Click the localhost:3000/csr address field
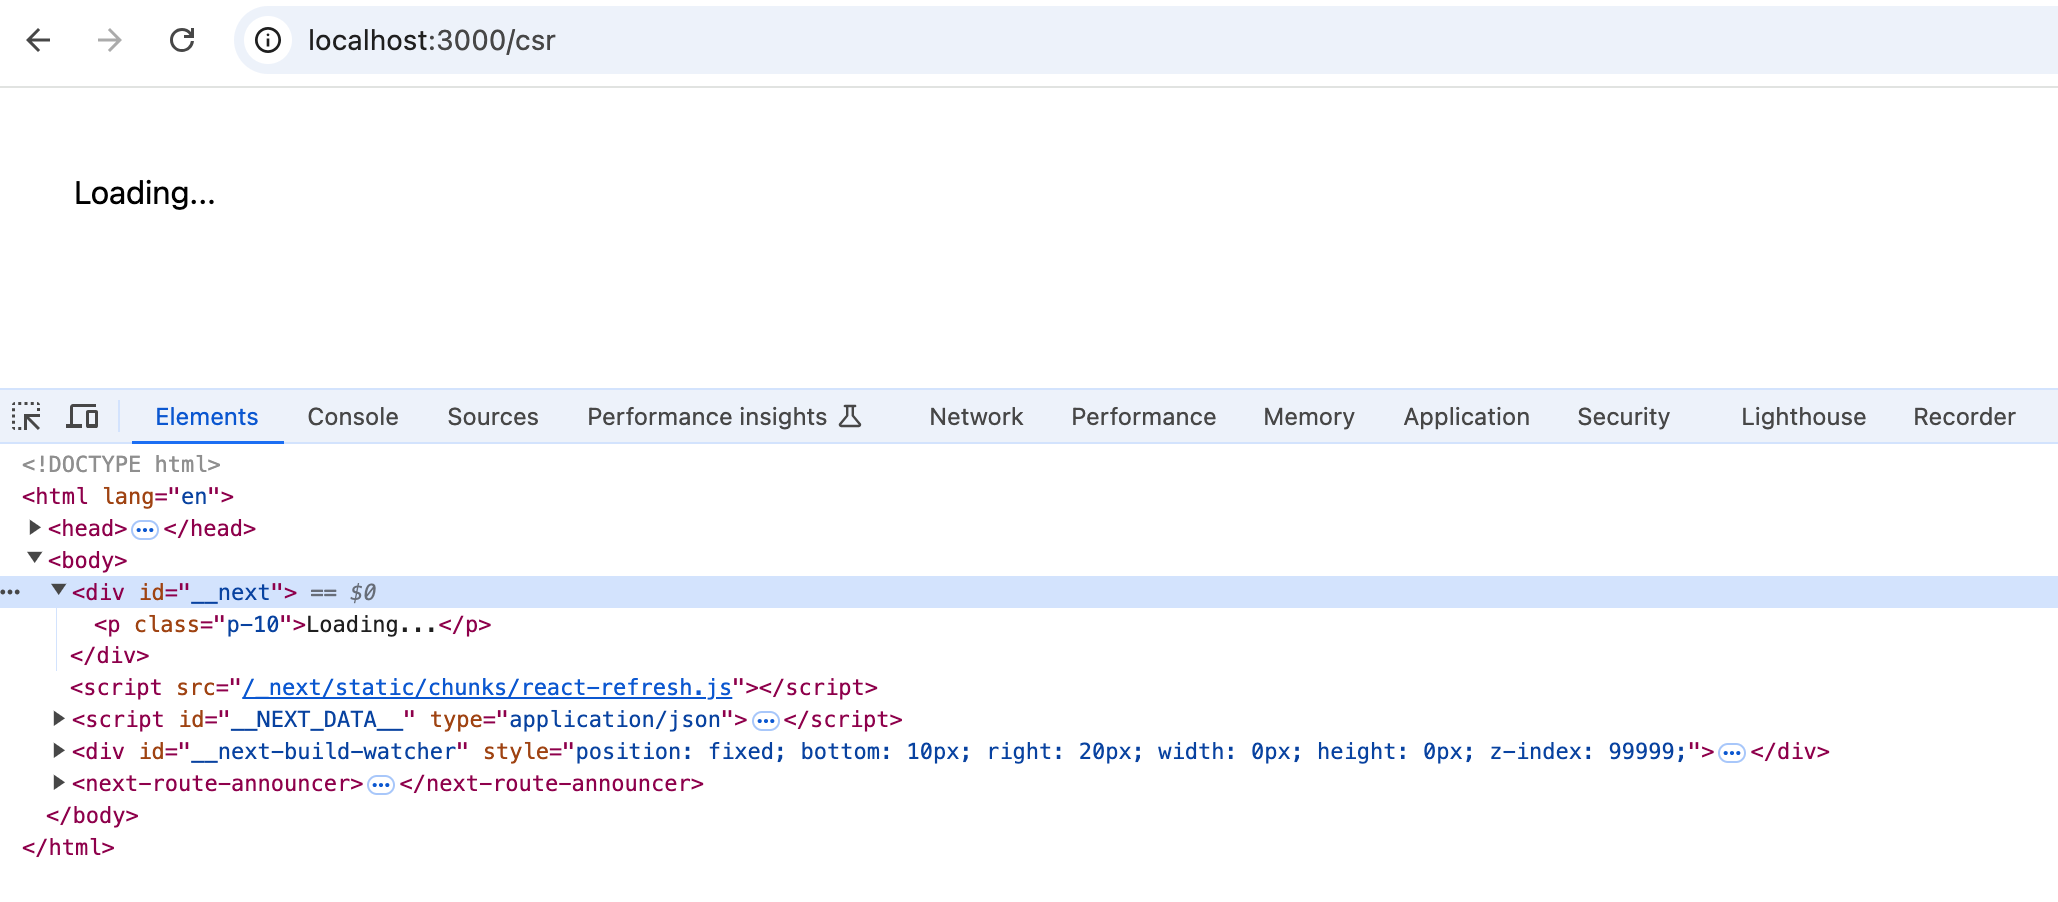The width and height of the screenshot is (2058, 902). point(431,40)
